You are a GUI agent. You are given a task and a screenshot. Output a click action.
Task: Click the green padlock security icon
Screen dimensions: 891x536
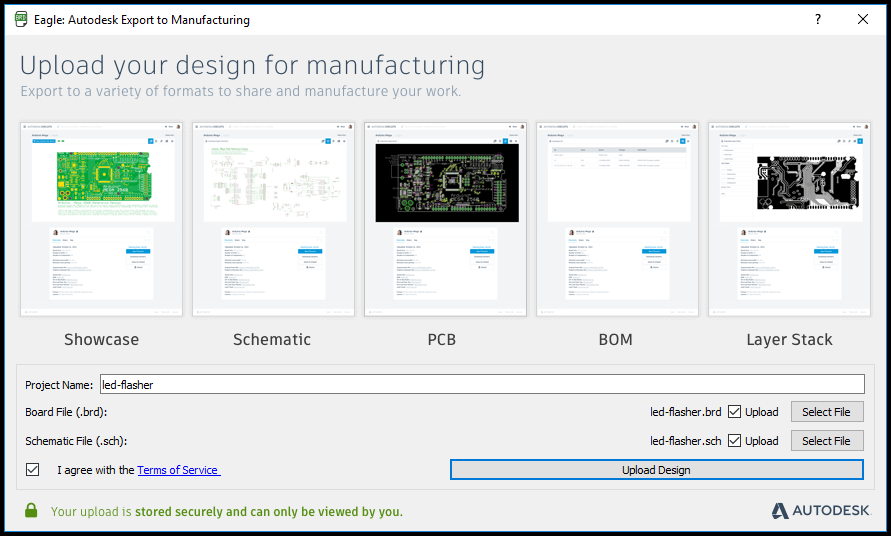(x=31, y=510)
